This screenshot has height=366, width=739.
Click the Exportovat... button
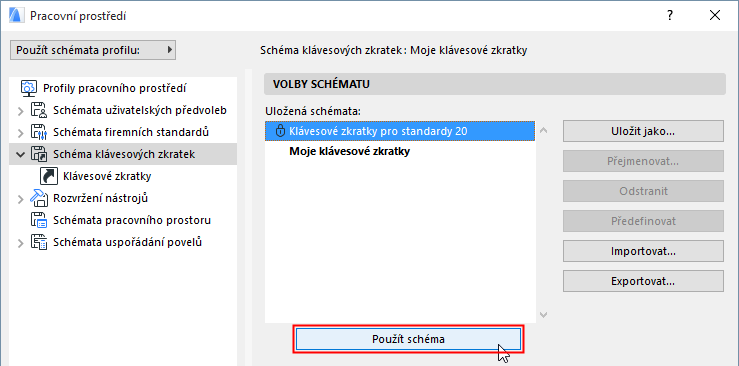[643, 281]
